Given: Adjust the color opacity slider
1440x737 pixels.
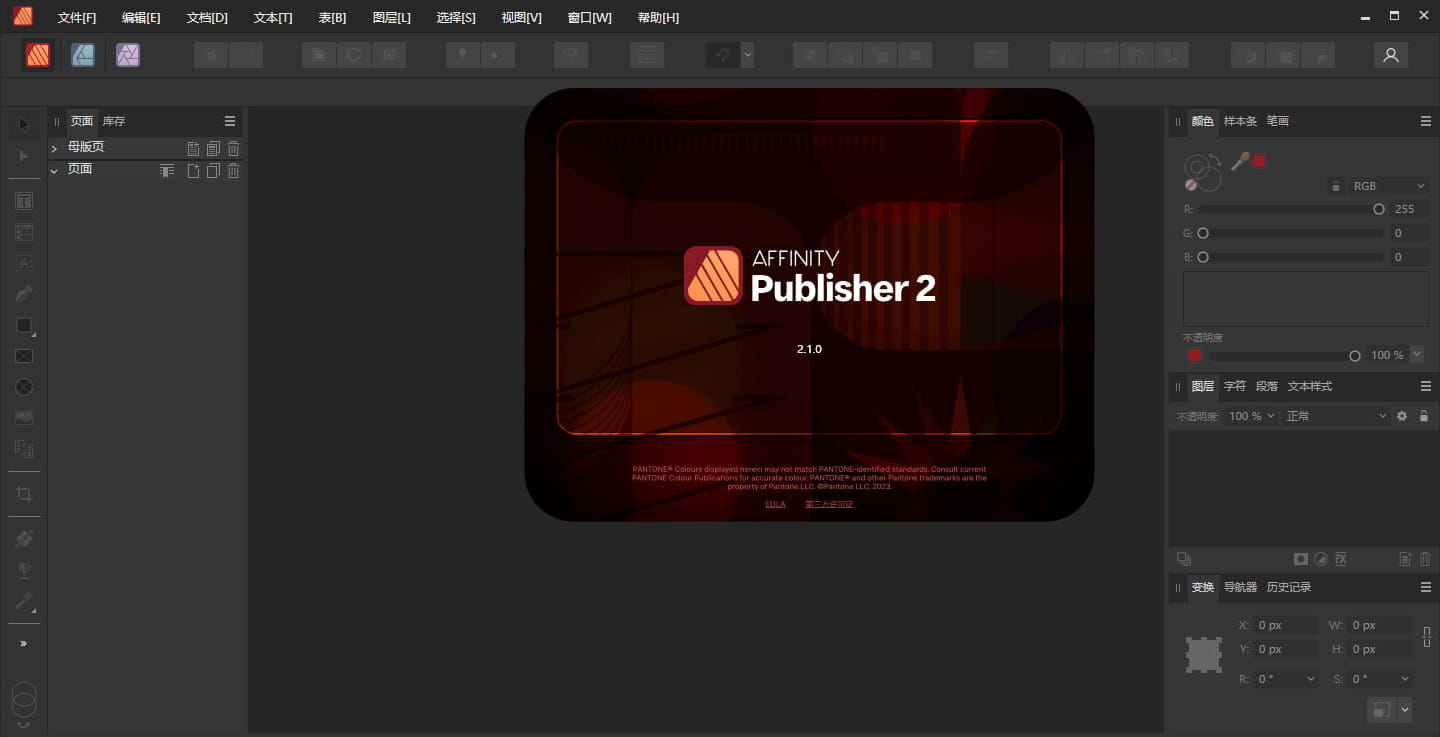Looking at the screenshot, I should (x=1284, y=356).
